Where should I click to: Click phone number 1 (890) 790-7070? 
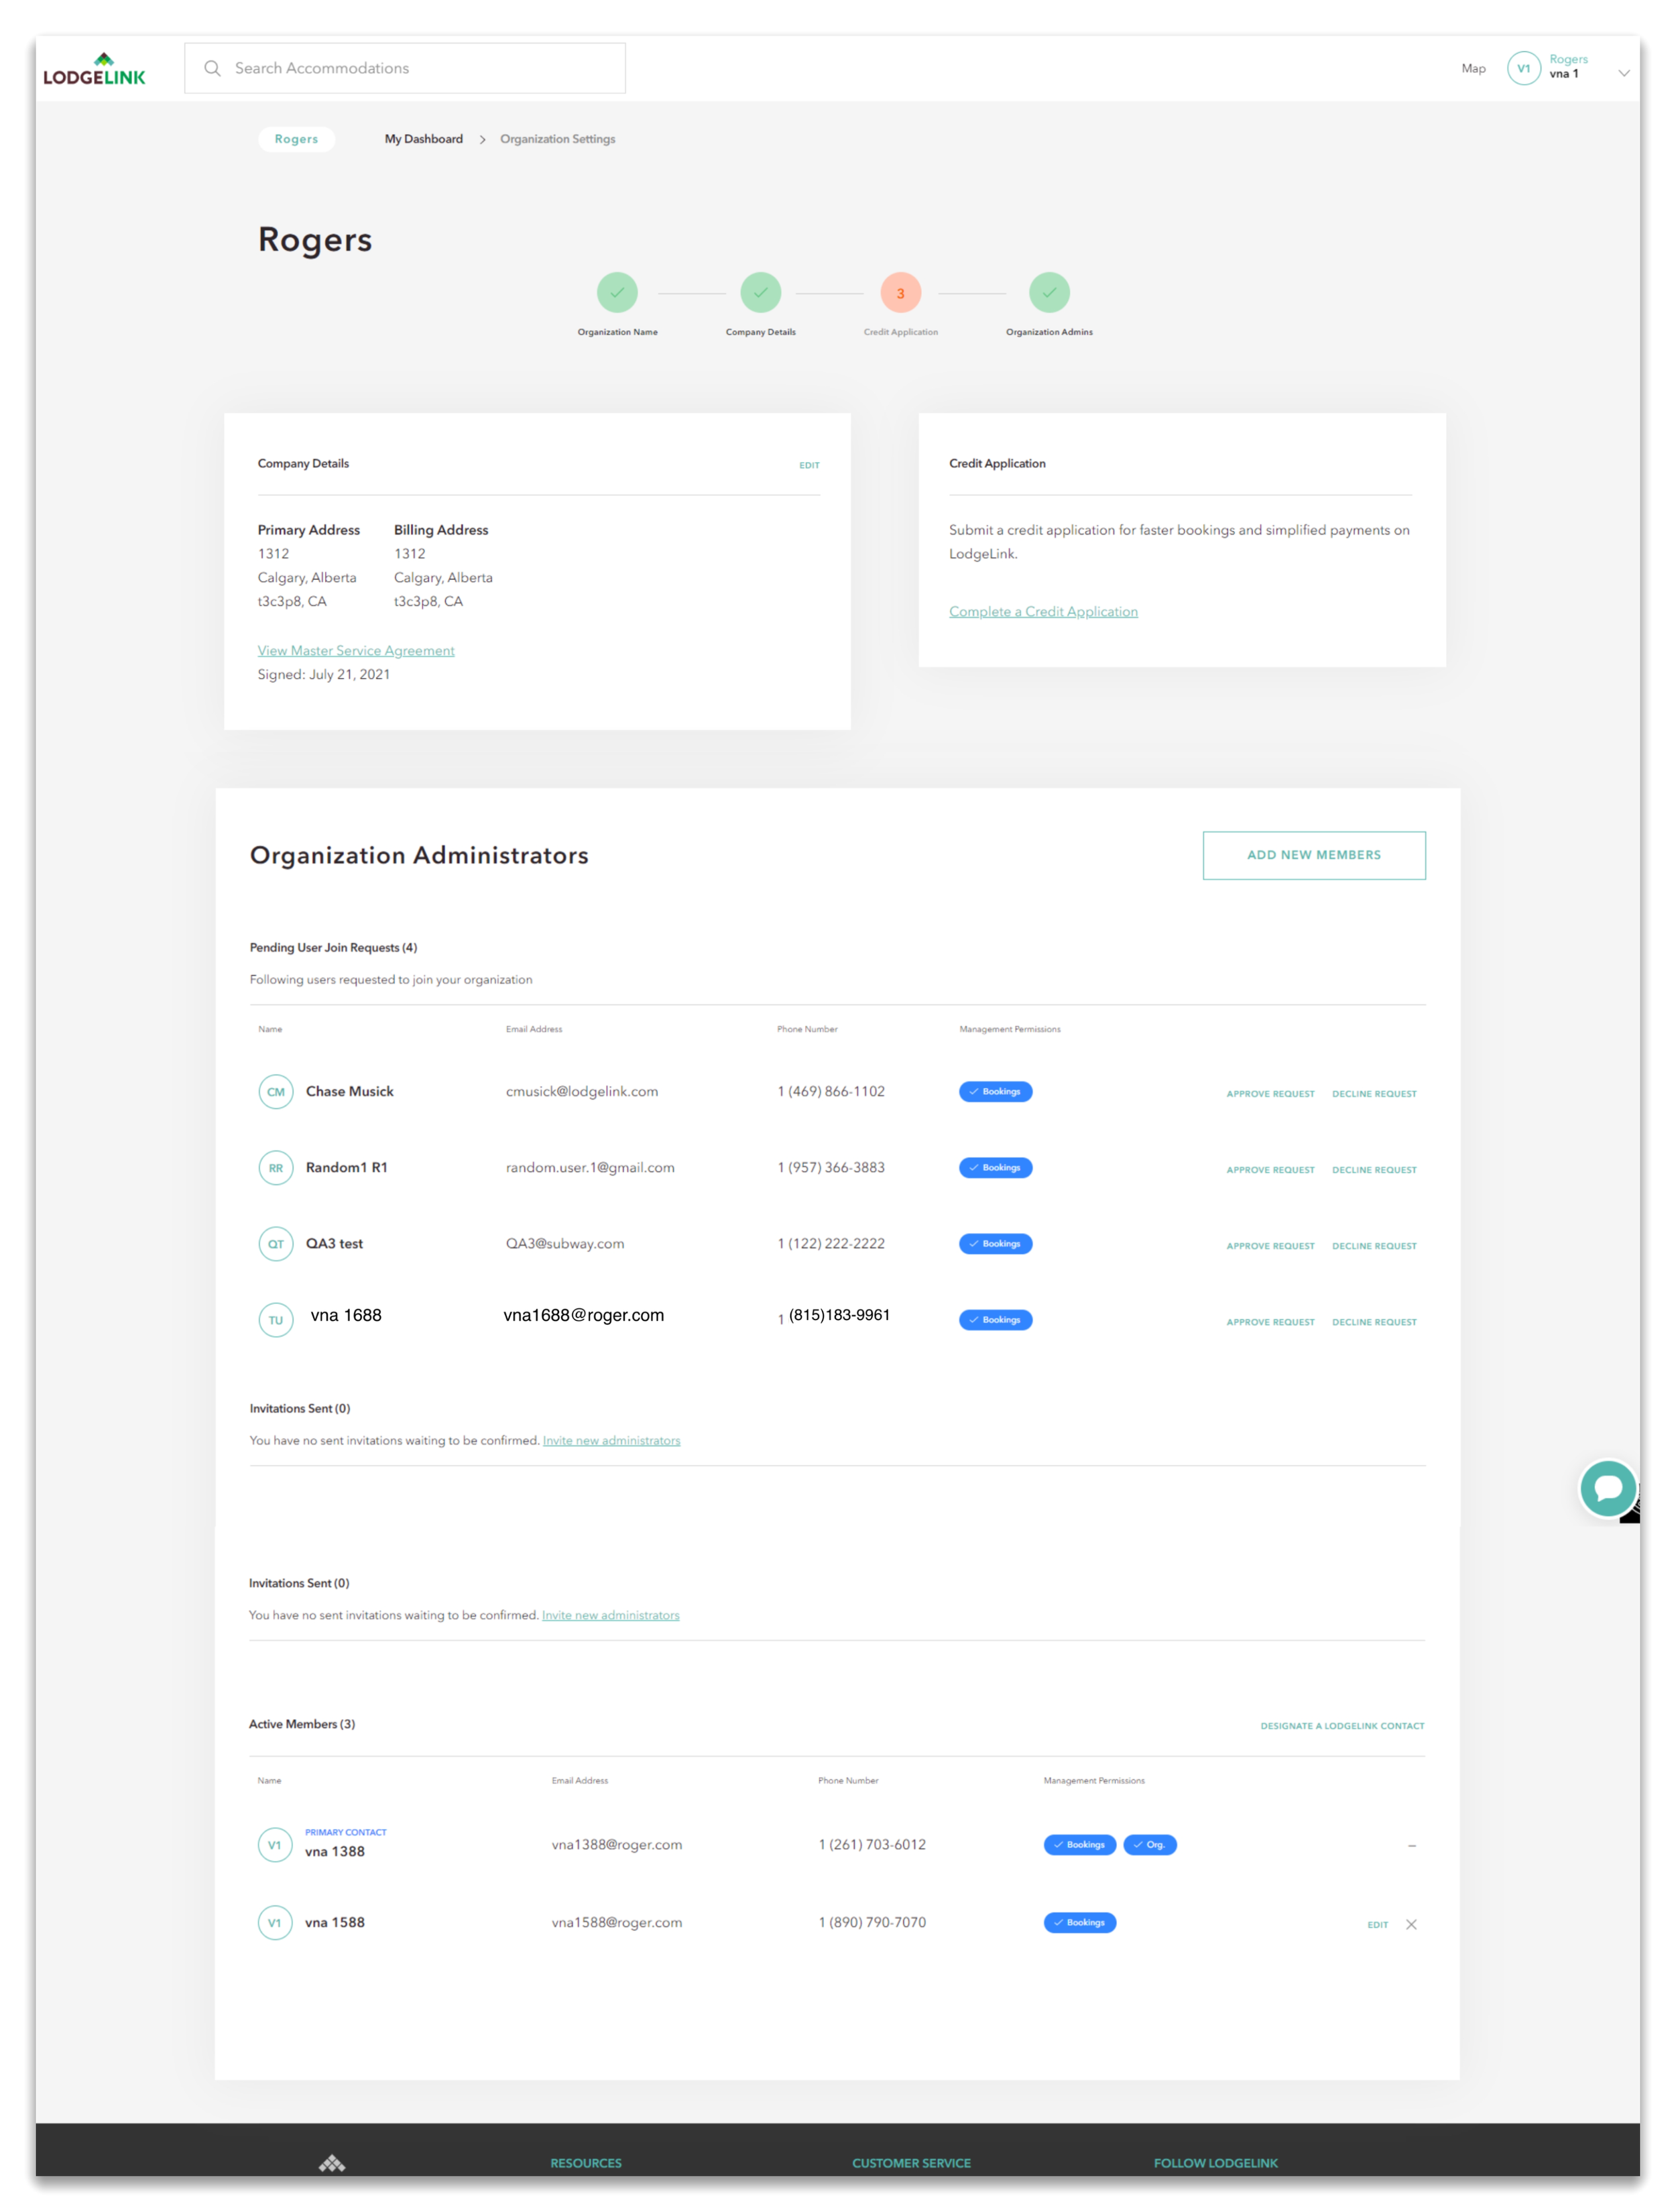pos(872,1923)
